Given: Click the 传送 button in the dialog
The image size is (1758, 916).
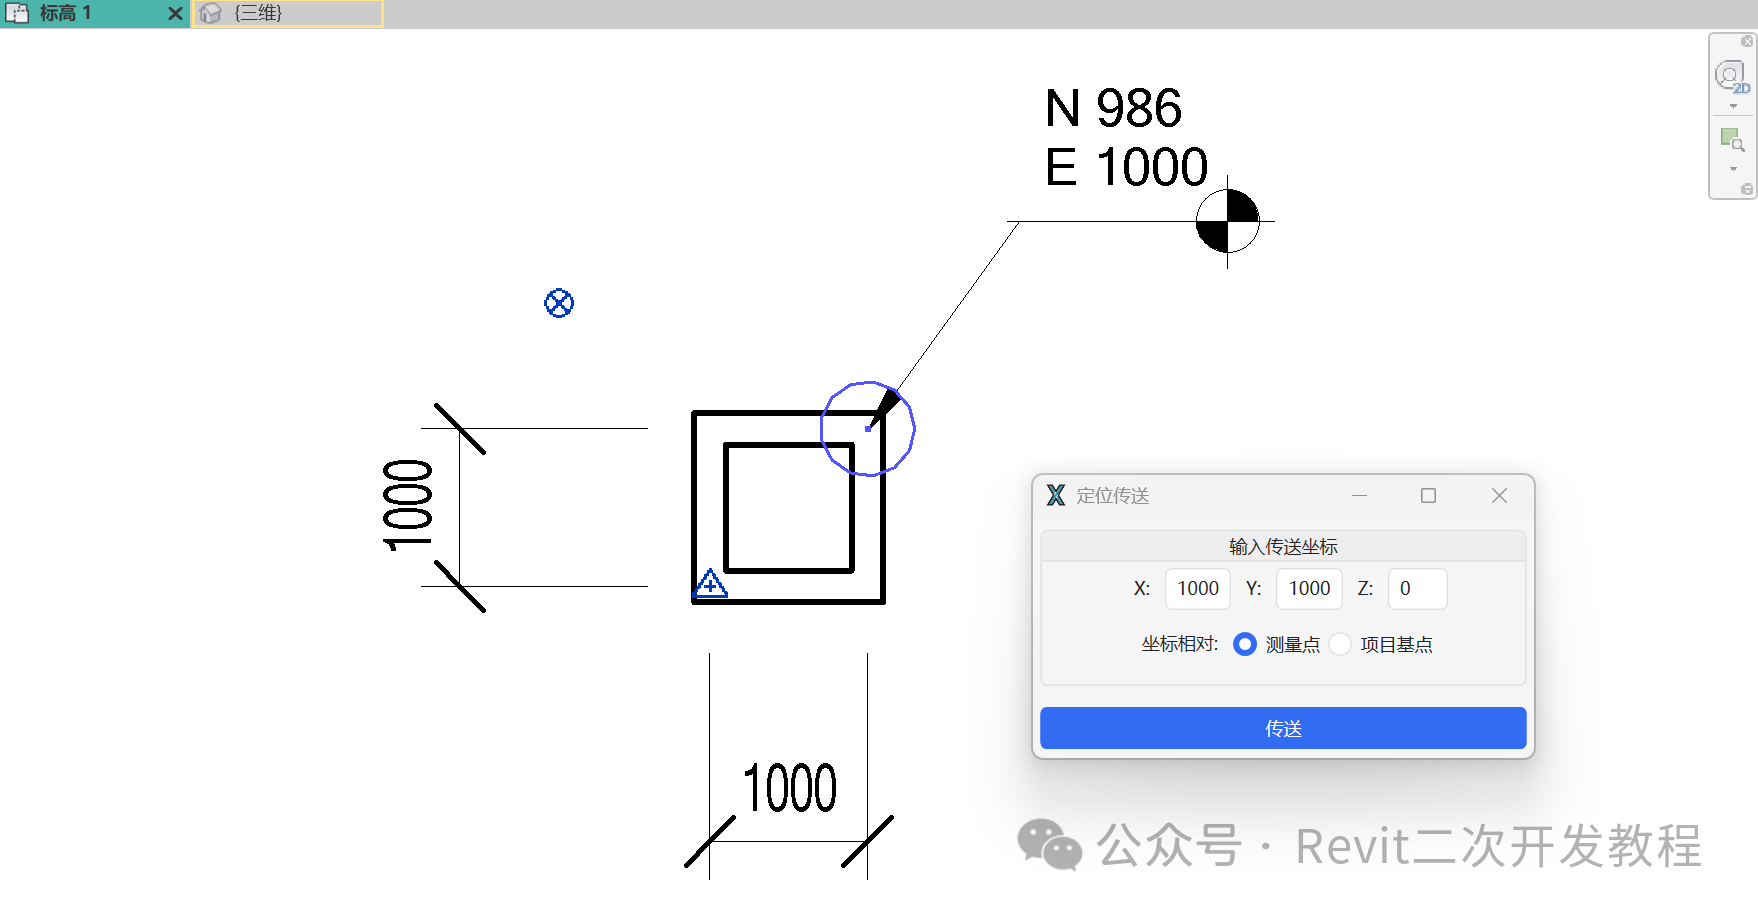Looking at the screenshot, I should pos(1283,727).
